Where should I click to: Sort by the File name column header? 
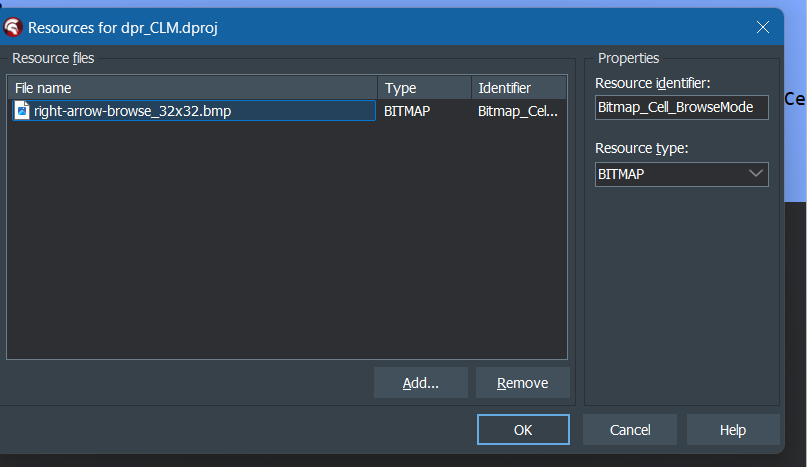(x=193, y=88)
